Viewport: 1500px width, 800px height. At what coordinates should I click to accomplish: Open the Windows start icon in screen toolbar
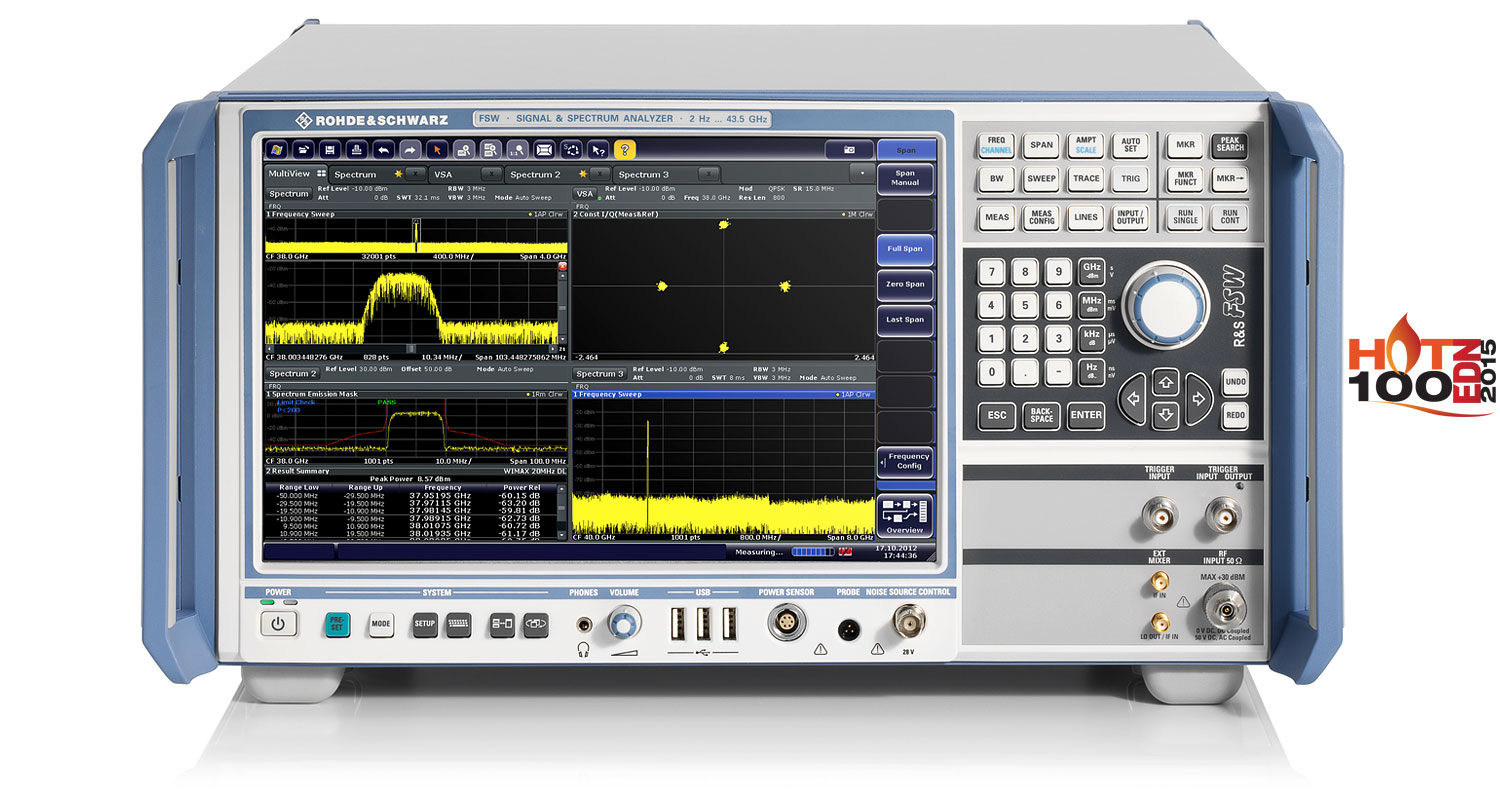(277, 149)
